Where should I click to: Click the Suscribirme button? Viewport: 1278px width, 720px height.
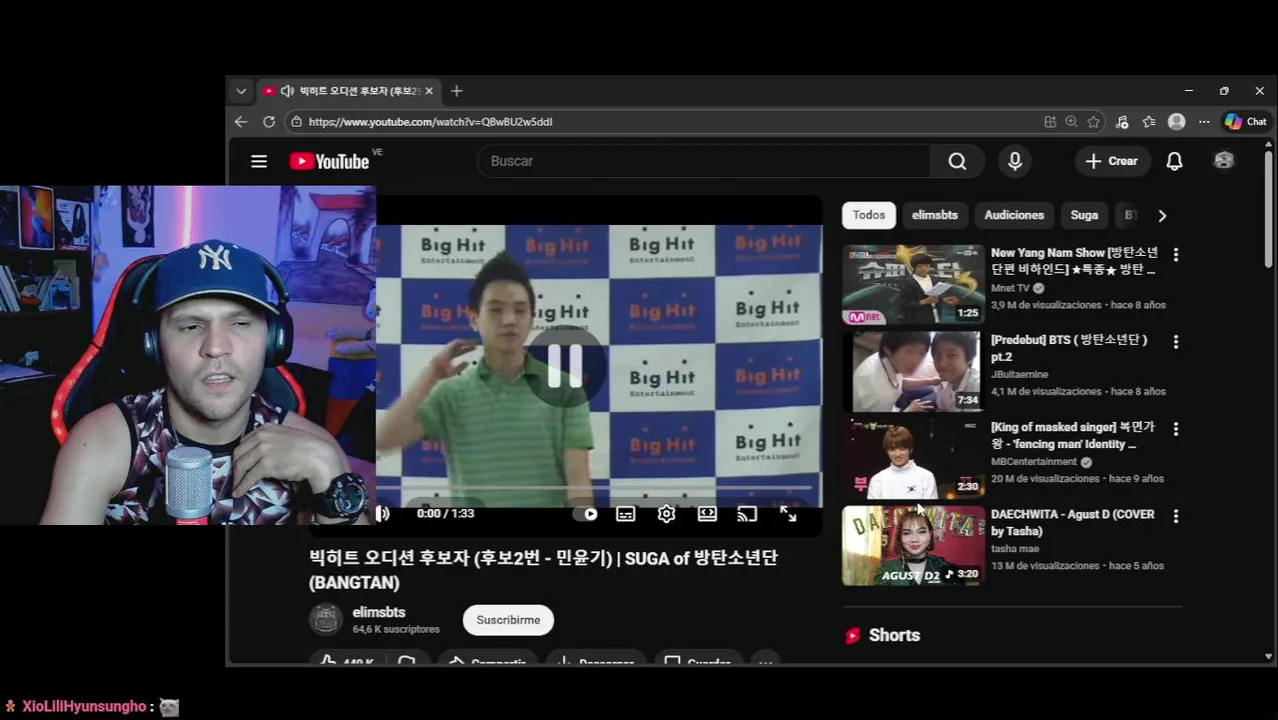pyautogui.click(x=508, y=620)
